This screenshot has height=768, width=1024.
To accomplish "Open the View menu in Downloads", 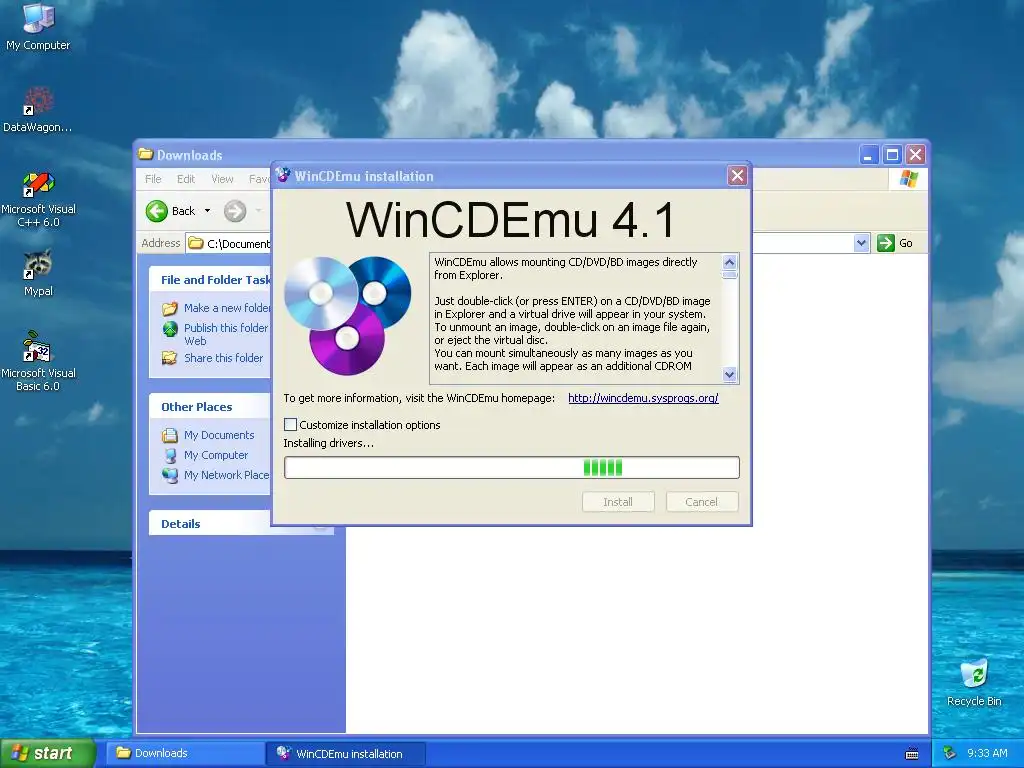I will pyautogui.click(x=222, y=179).
